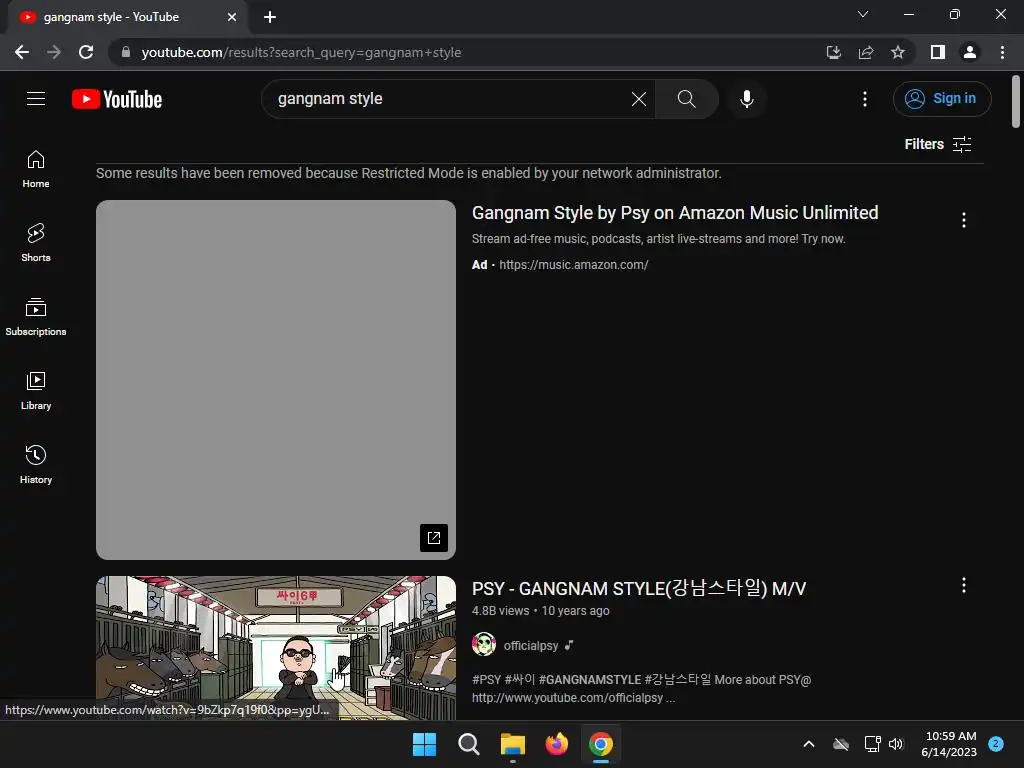Open YouTube settings three-dot menu near Sign in
Image resolution: width=1024 pixels, height=768 pixels.
coord(865,99)
